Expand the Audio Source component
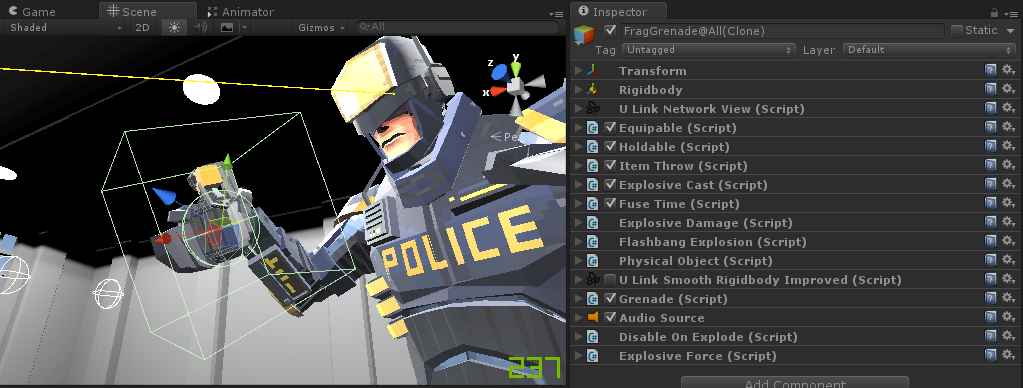The image size is (1023, 388). 578,317
